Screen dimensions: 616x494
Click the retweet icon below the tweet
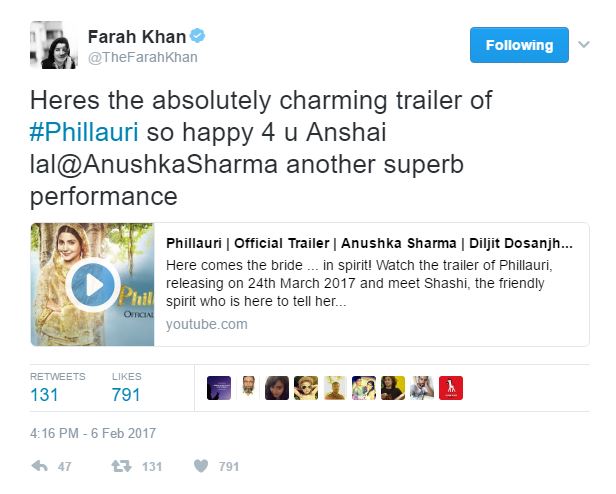(118, 466)
